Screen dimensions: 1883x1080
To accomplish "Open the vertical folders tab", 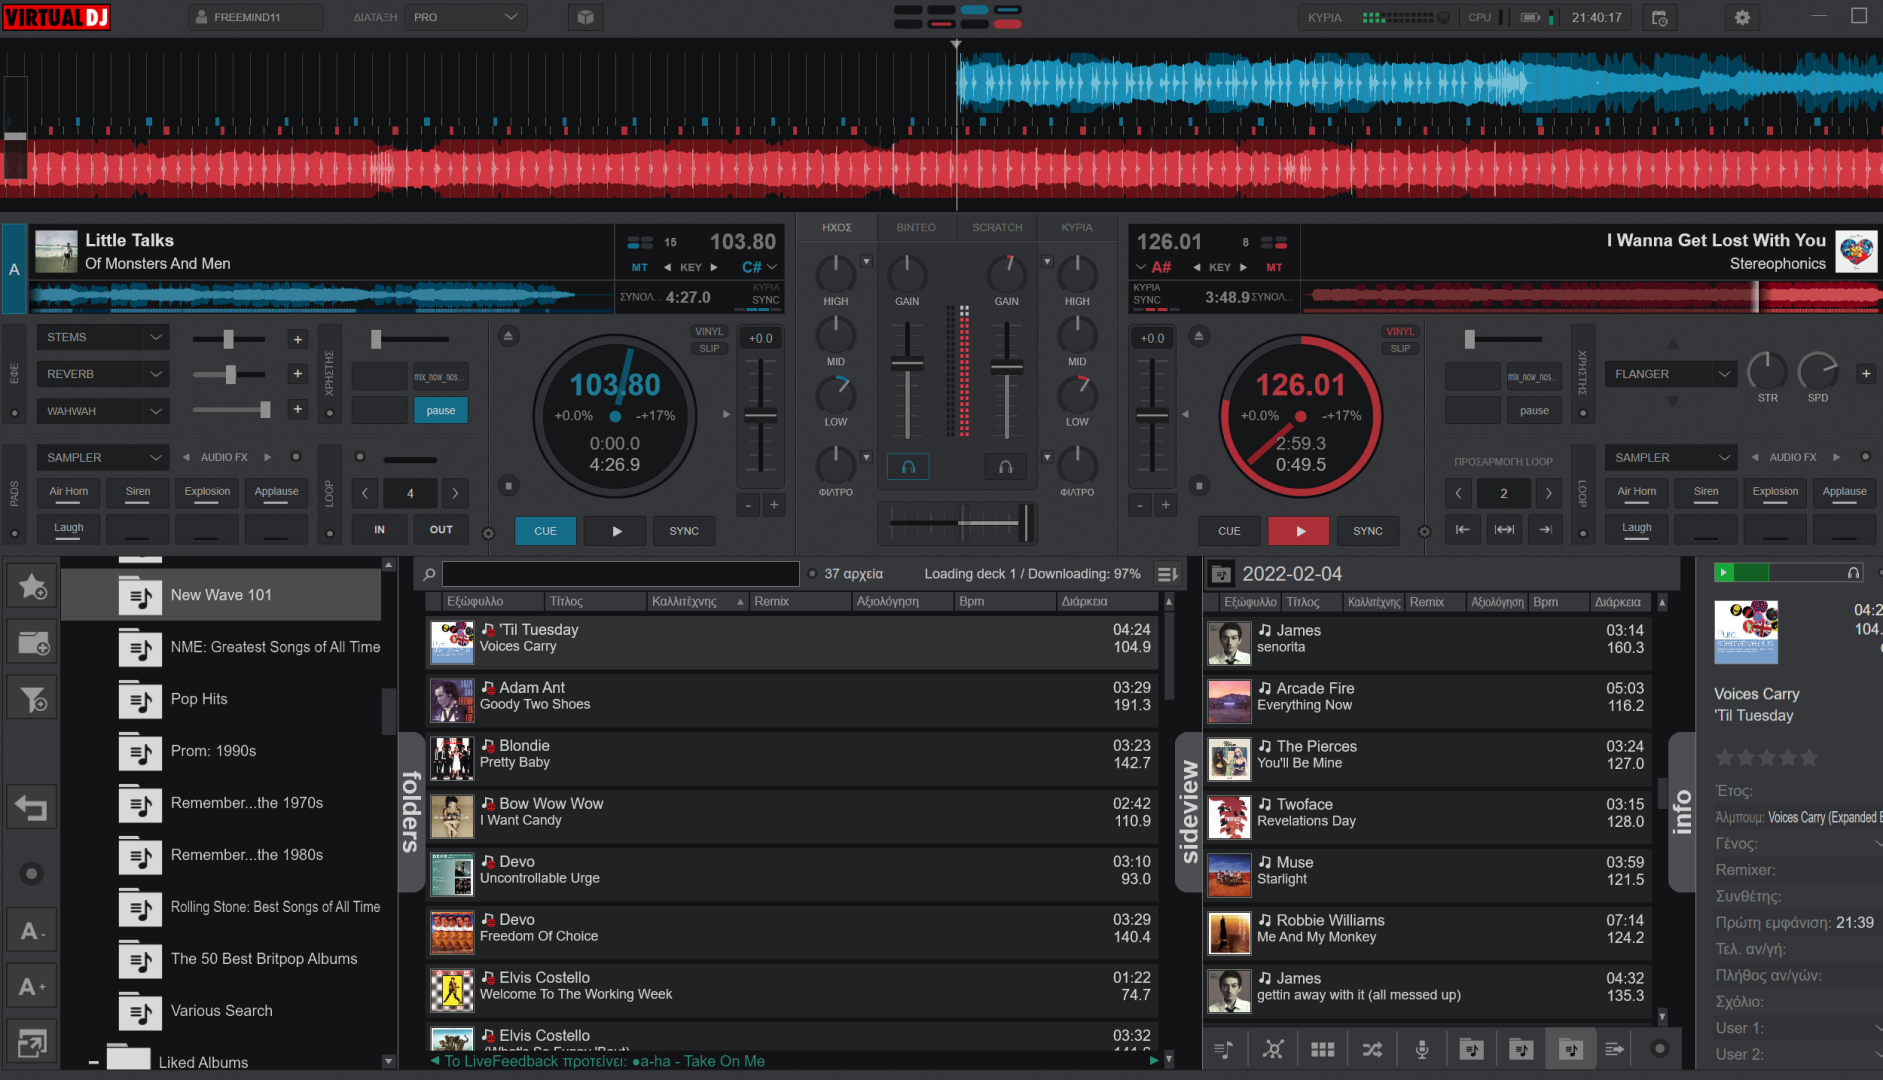I will 410,811.
